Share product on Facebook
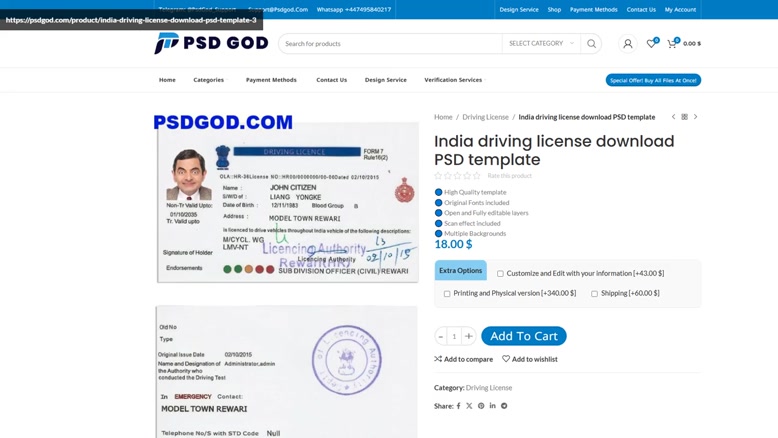 [458, 406]
